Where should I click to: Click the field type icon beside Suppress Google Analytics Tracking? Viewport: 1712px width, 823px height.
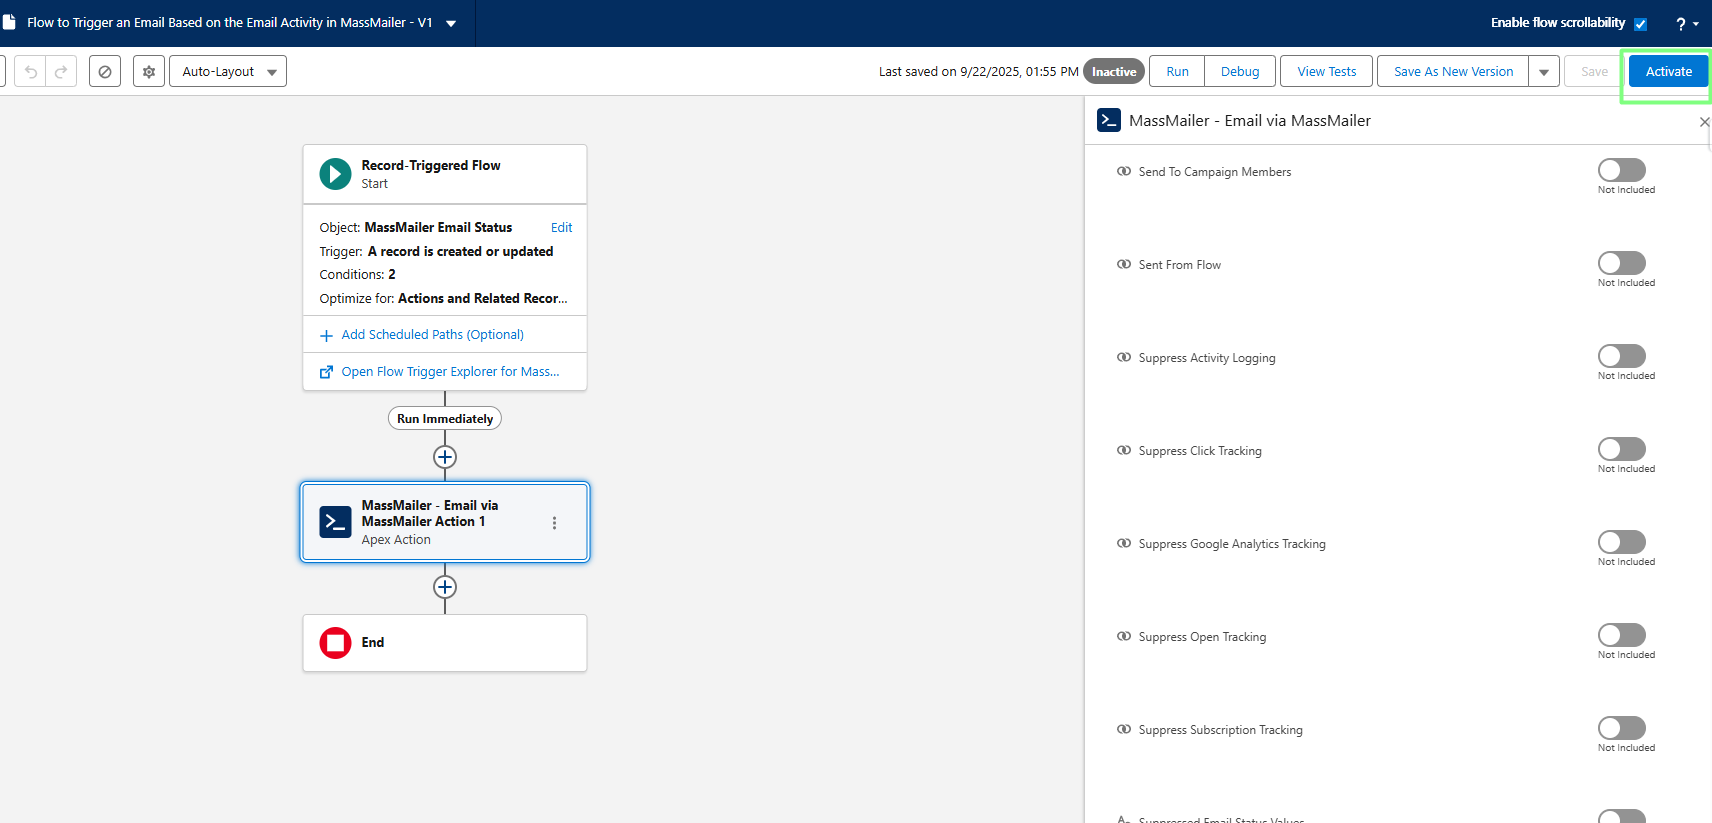1124,543
